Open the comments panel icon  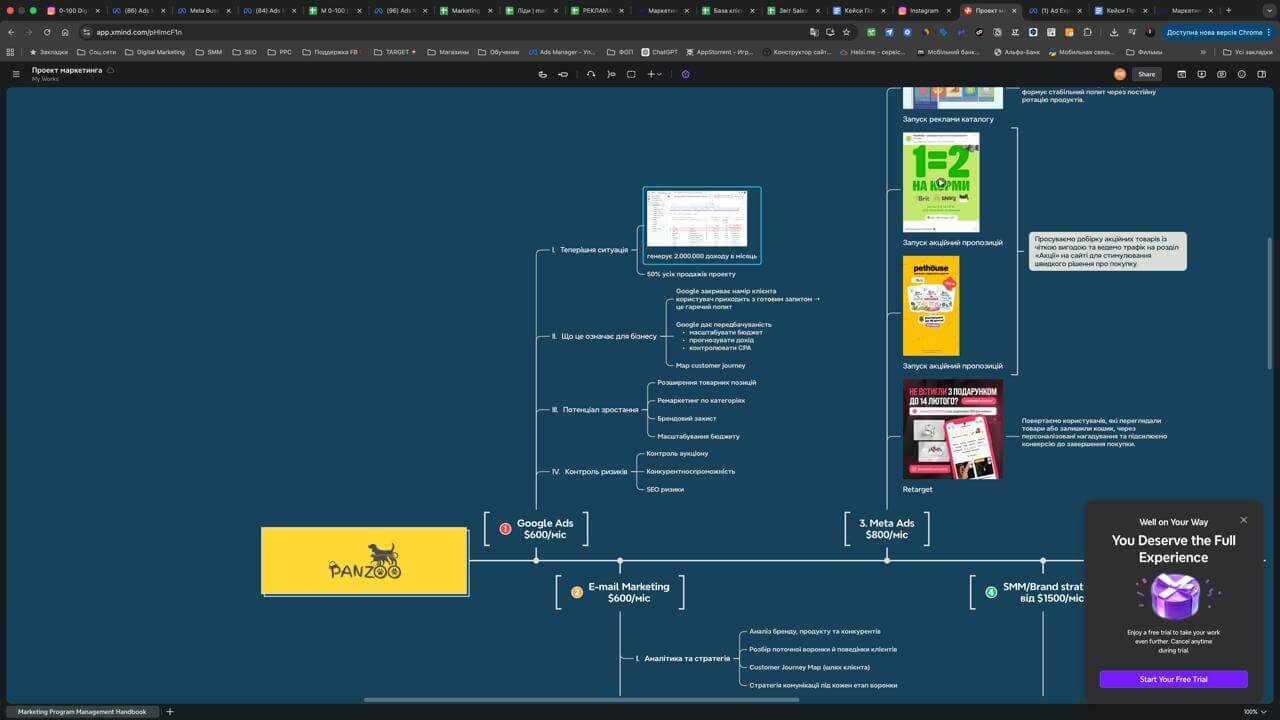[x=1222, y=74]
